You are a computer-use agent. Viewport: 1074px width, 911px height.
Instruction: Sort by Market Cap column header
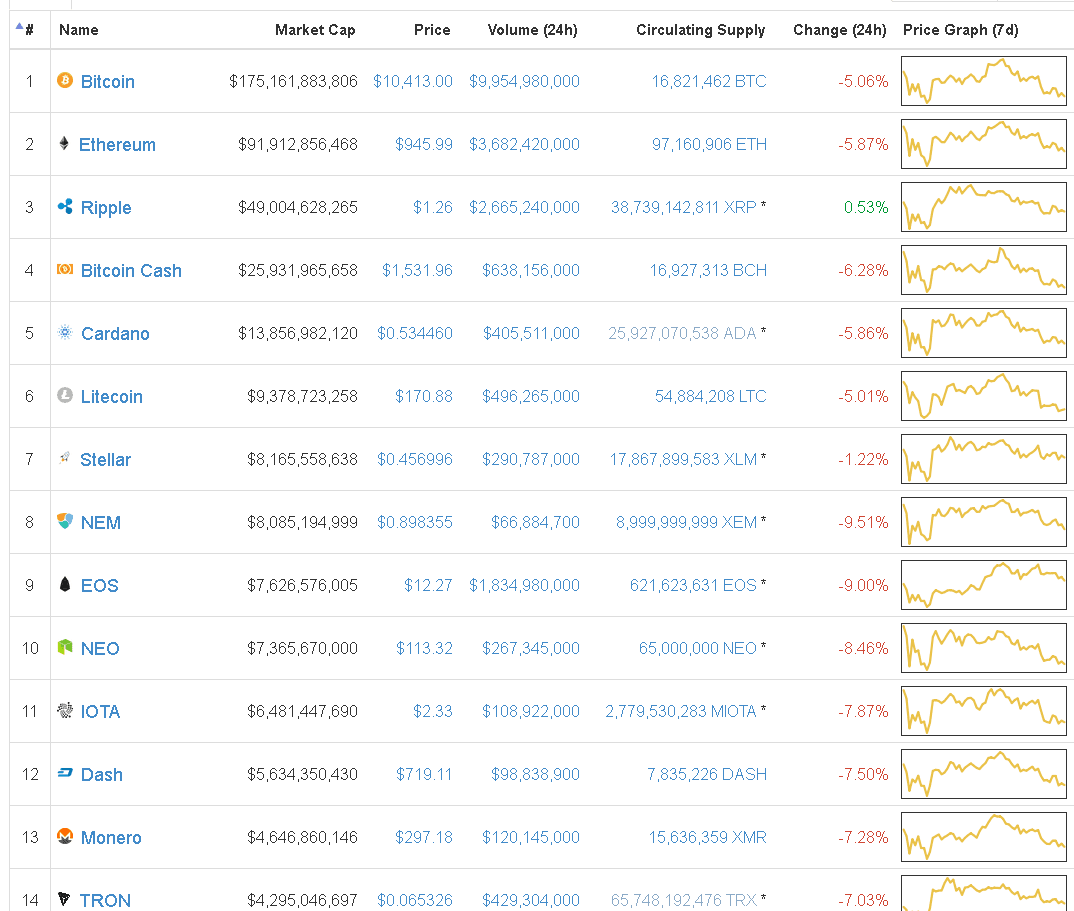pos(315,30)
